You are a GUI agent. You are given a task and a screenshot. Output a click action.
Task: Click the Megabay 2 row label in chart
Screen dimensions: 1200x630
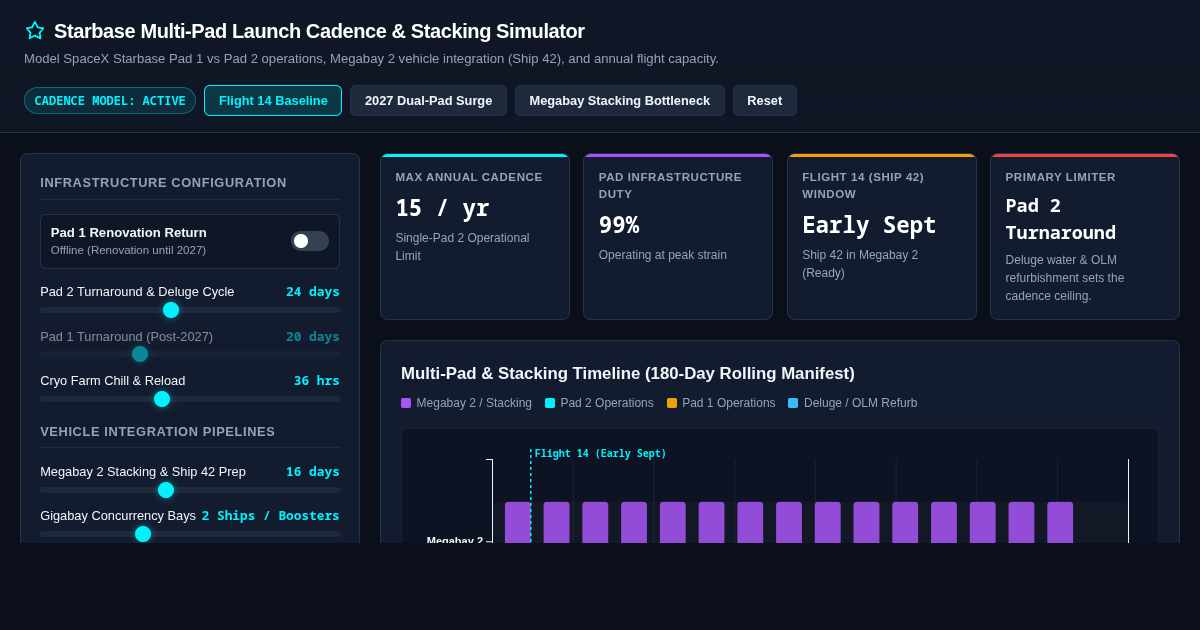455,540
